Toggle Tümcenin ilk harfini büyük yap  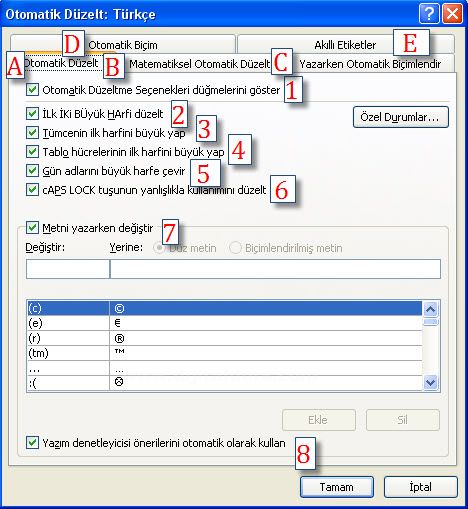tap(32, 133)
